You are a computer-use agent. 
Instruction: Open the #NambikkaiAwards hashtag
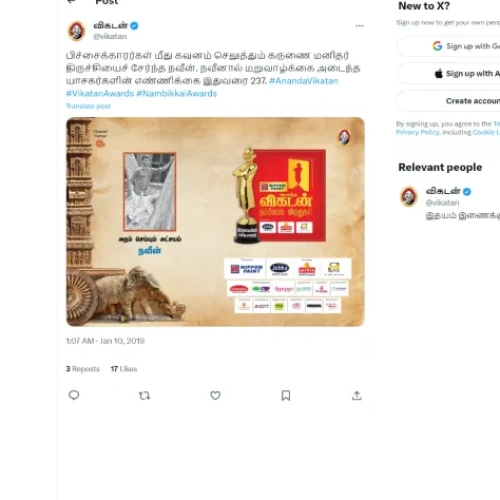point(177,93)
